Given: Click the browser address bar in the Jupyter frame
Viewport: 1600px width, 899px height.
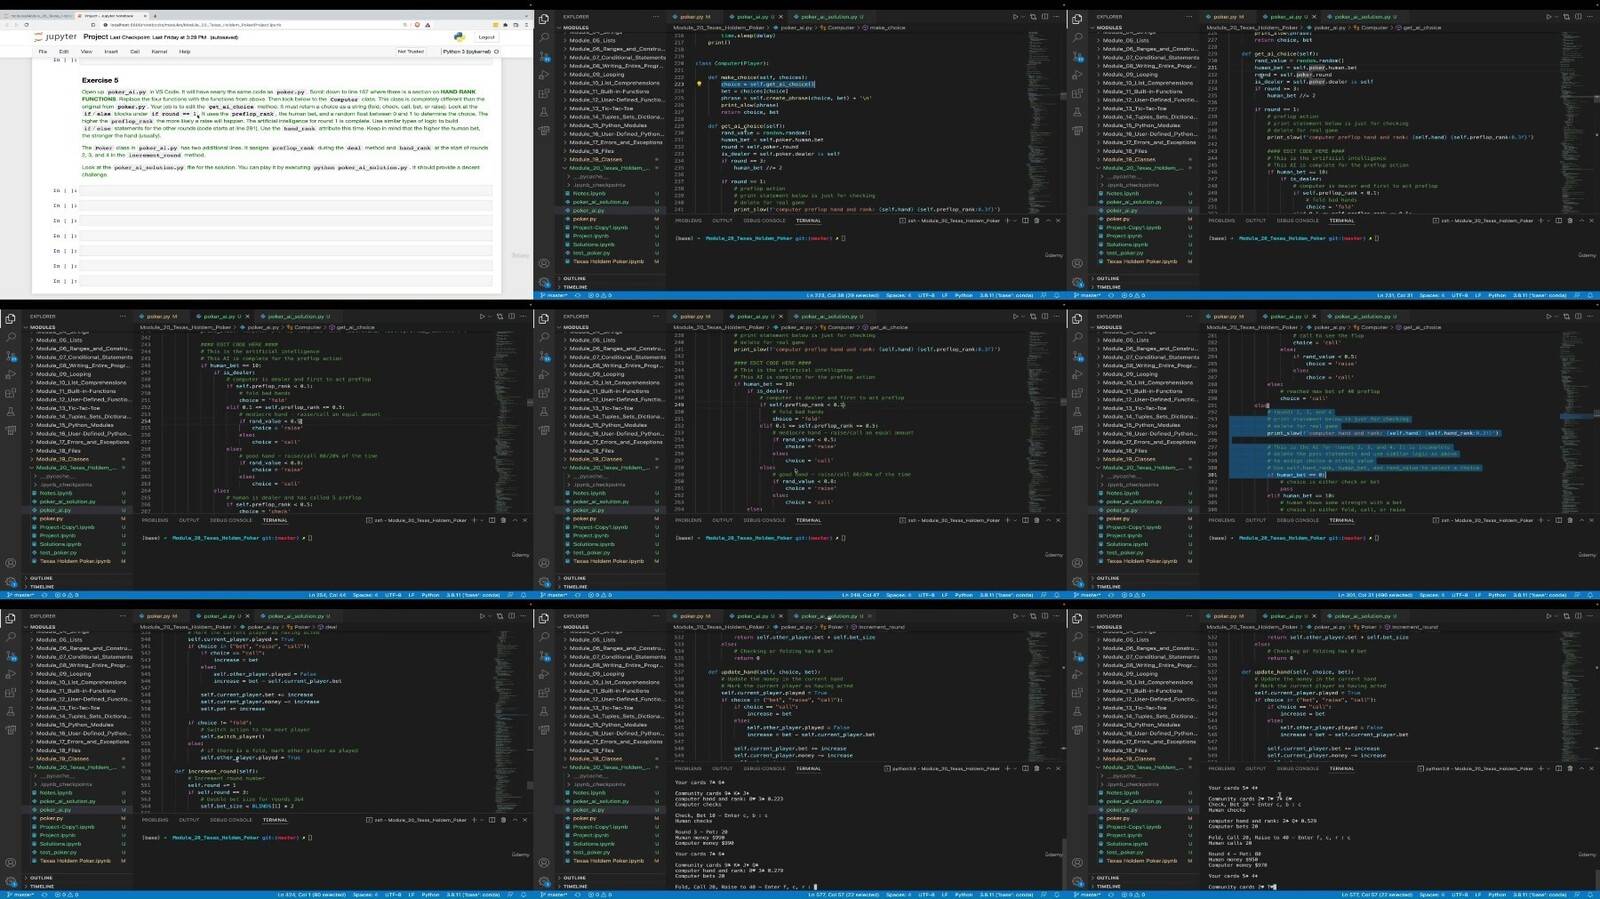Looking at the screenshot, I should [x=255, y=25].
